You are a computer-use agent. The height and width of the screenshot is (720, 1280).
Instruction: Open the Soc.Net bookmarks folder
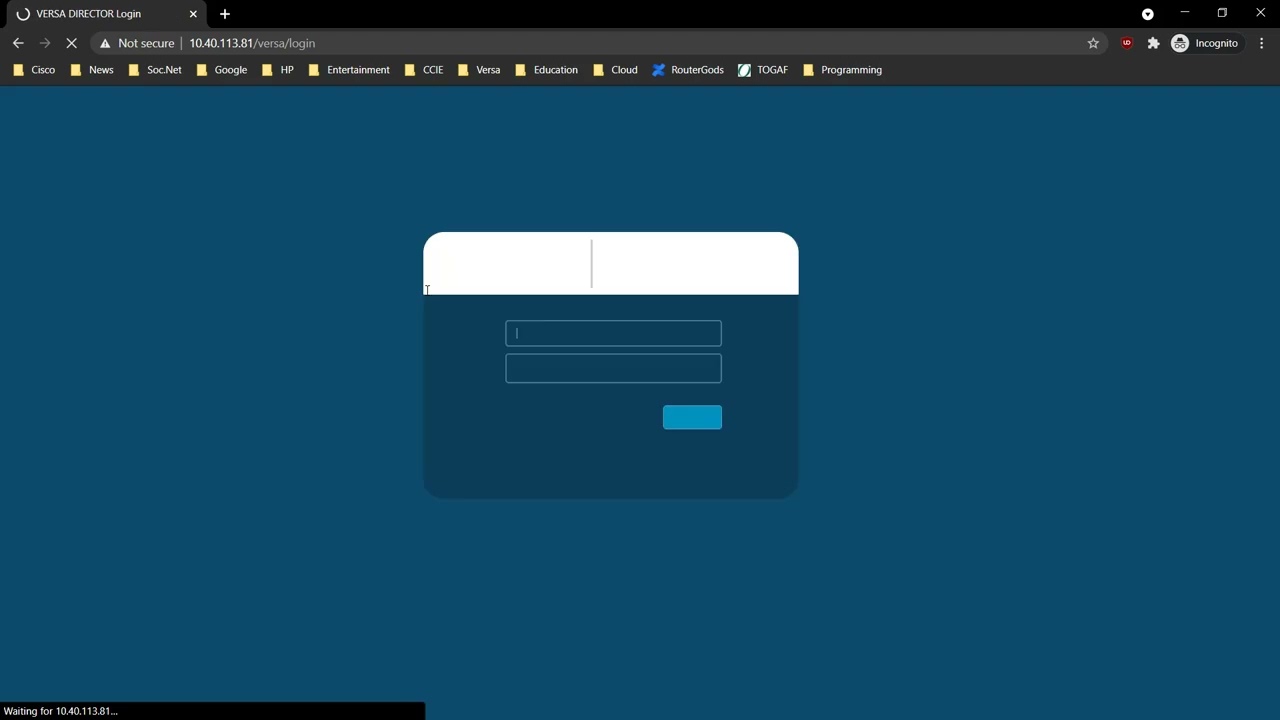click(155, 70)
